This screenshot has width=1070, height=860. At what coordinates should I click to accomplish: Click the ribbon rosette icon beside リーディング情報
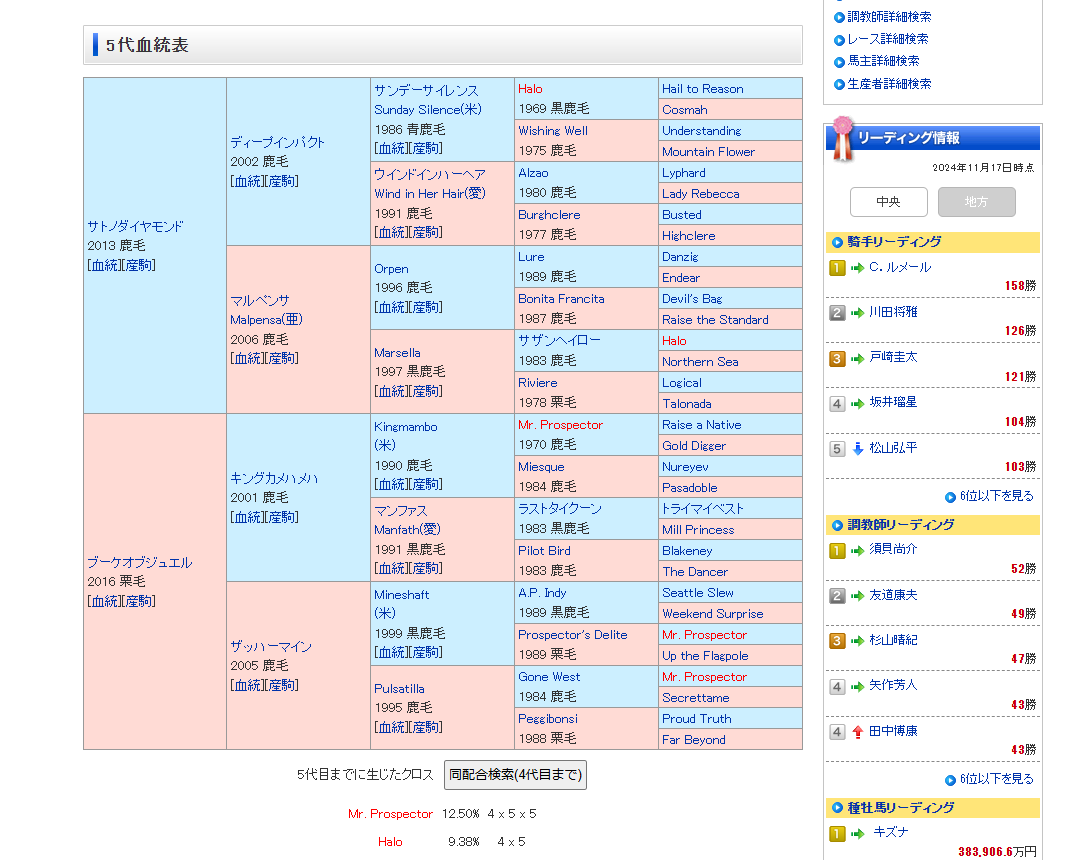click(x=844, y=137)
